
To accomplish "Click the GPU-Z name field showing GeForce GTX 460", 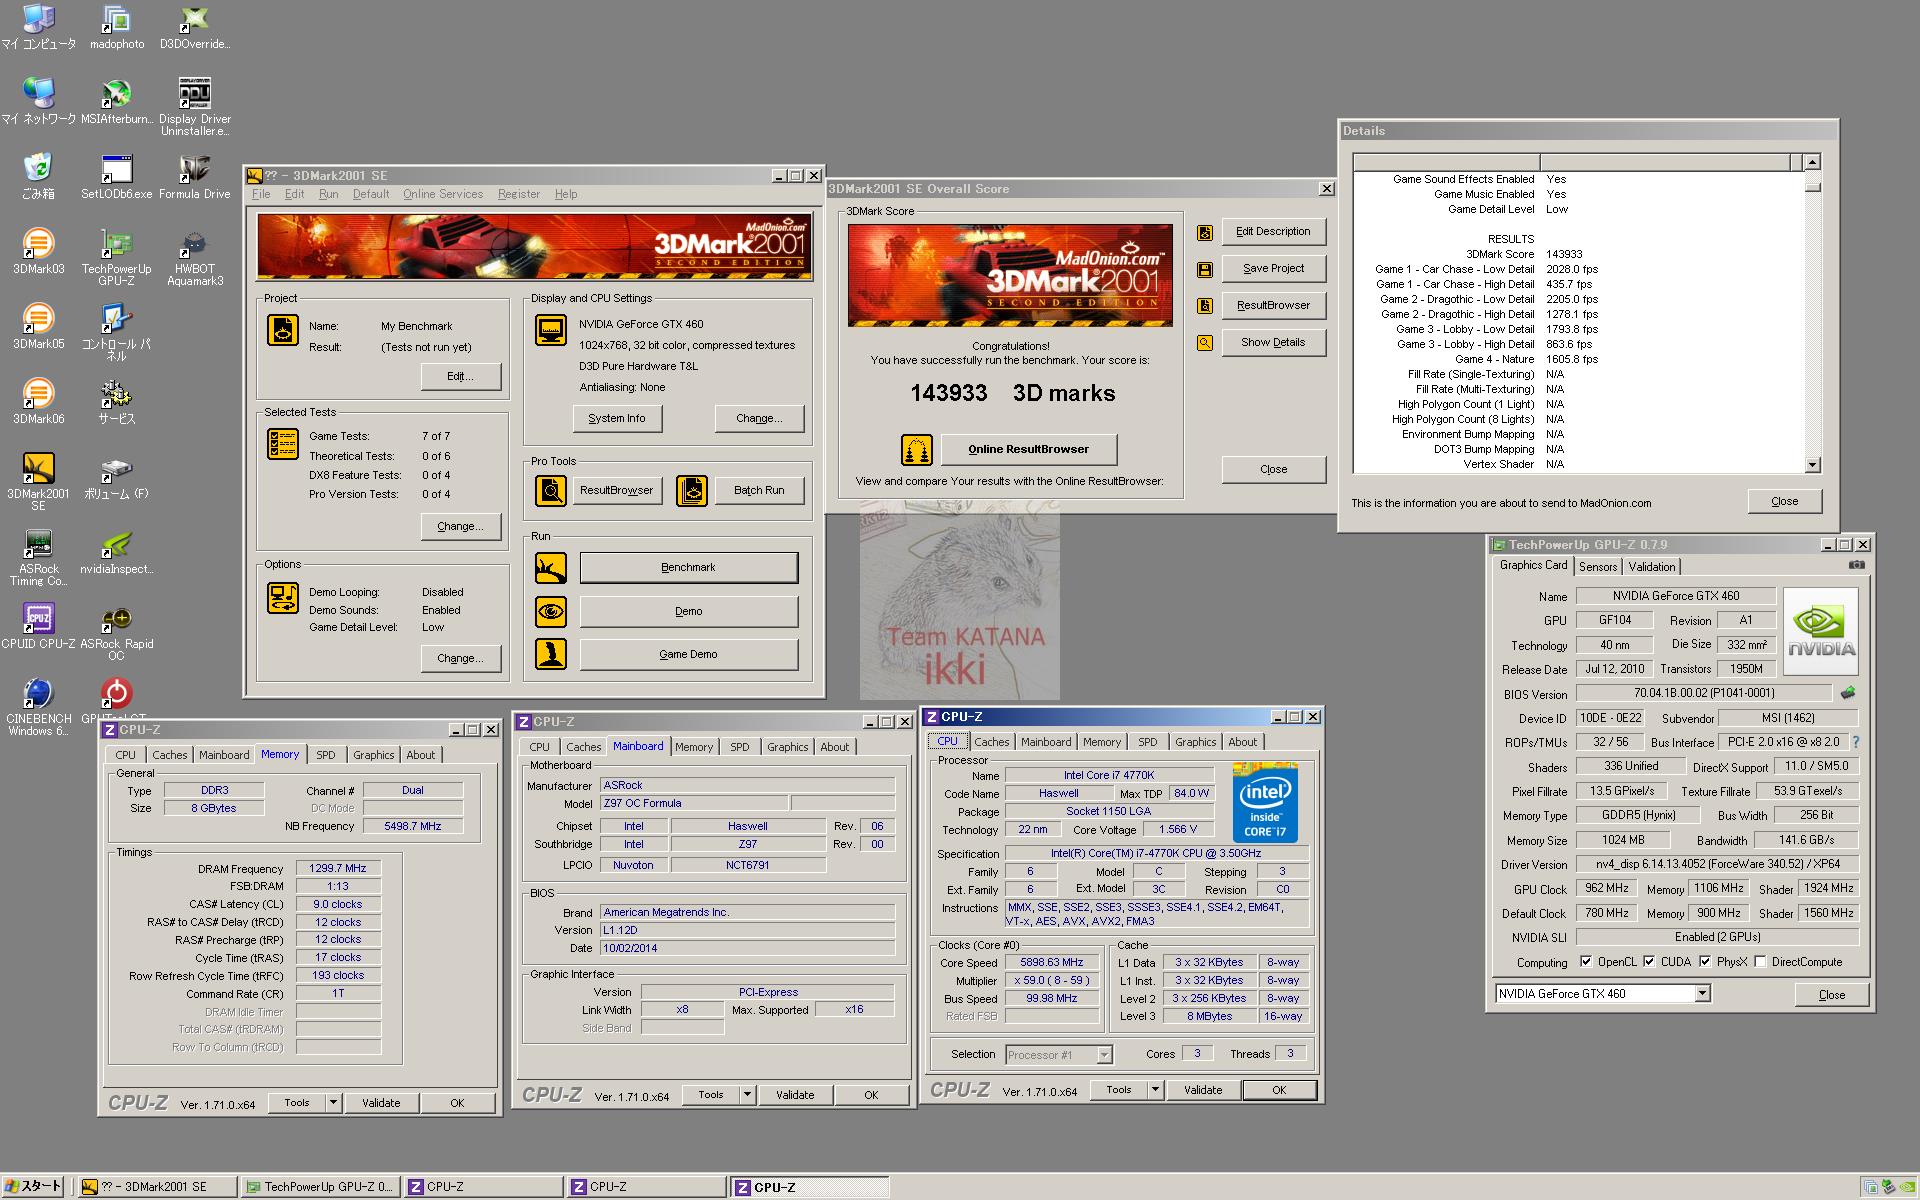I will tap(1676, 596).
